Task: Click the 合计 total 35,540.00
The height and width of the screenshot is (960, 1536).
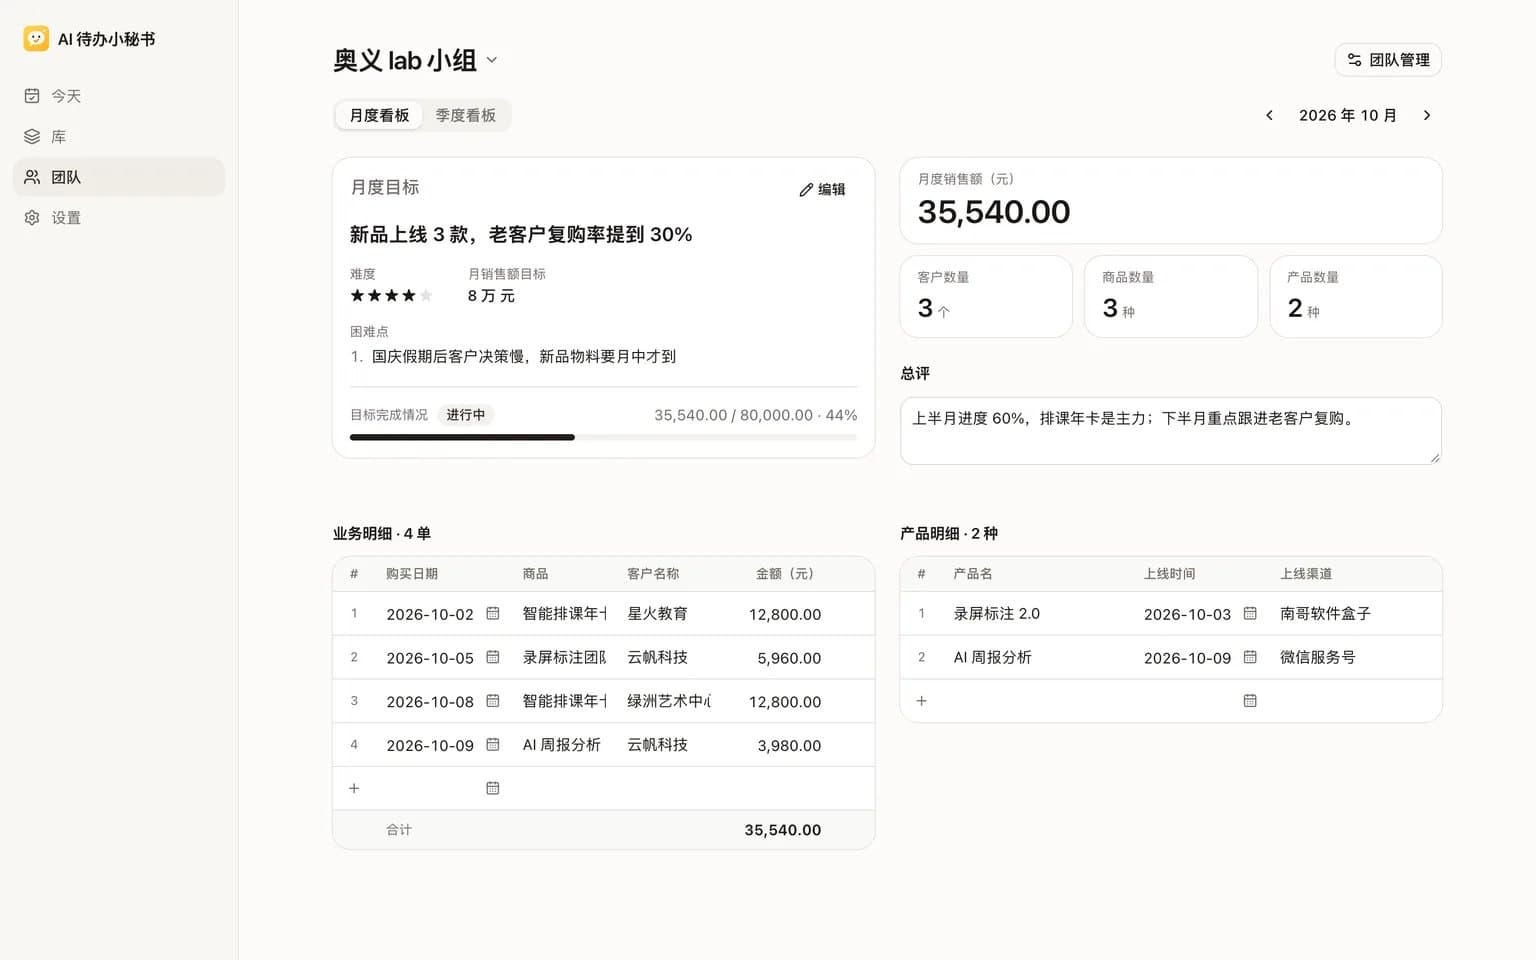Action: pyautogui.click(x=783, y=830)
